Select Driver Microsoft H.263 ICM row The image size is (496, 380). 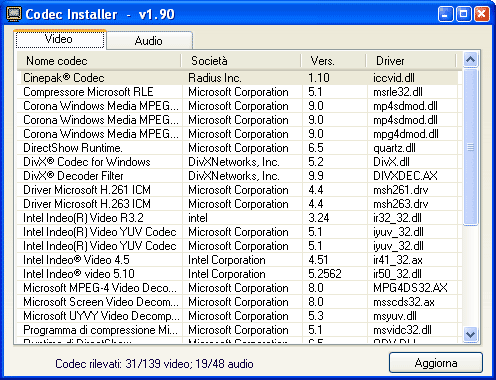239,204
